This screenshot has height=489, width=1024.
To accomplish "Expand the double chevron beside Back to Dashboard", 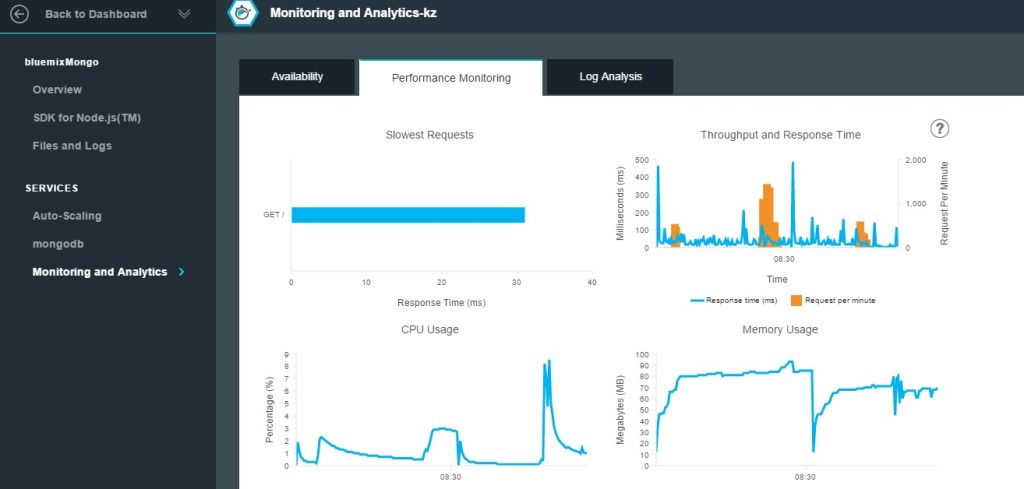I will coord(183,14).
